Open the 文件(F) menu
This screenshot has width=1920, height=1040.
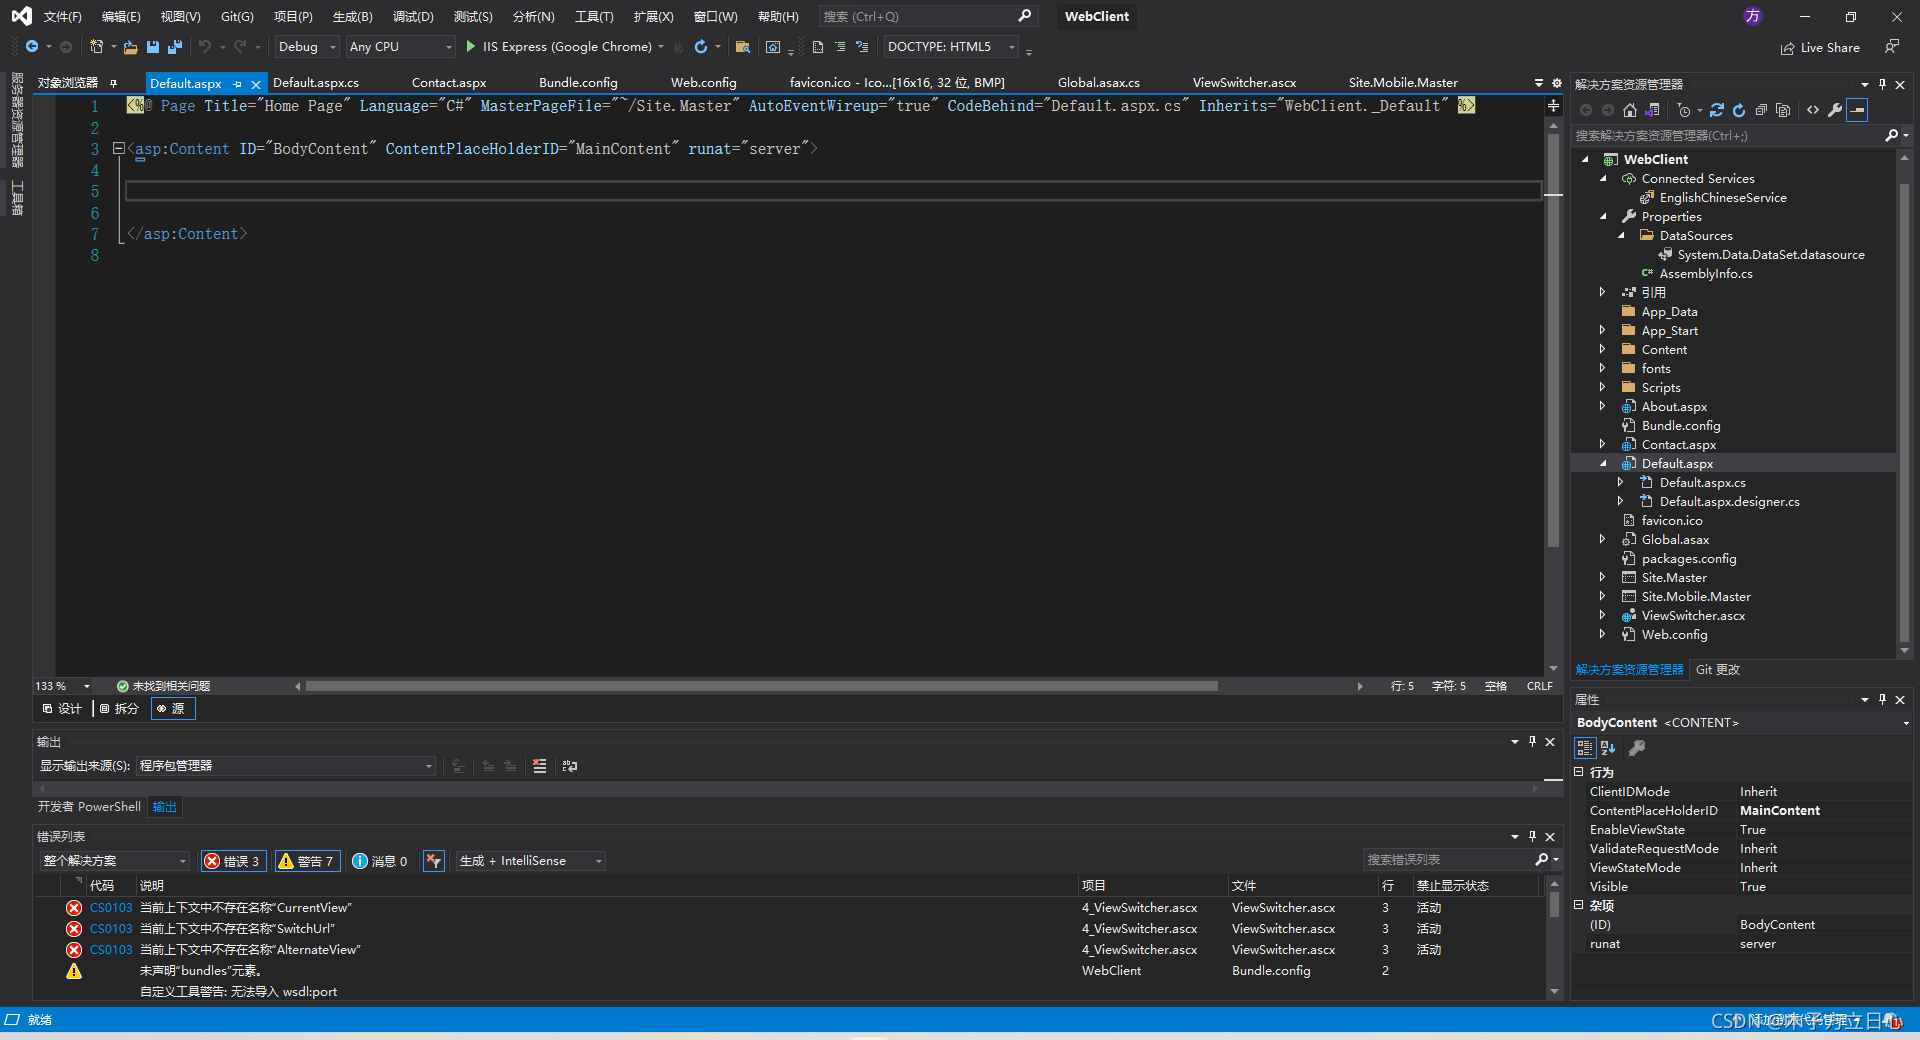point(62,17)
